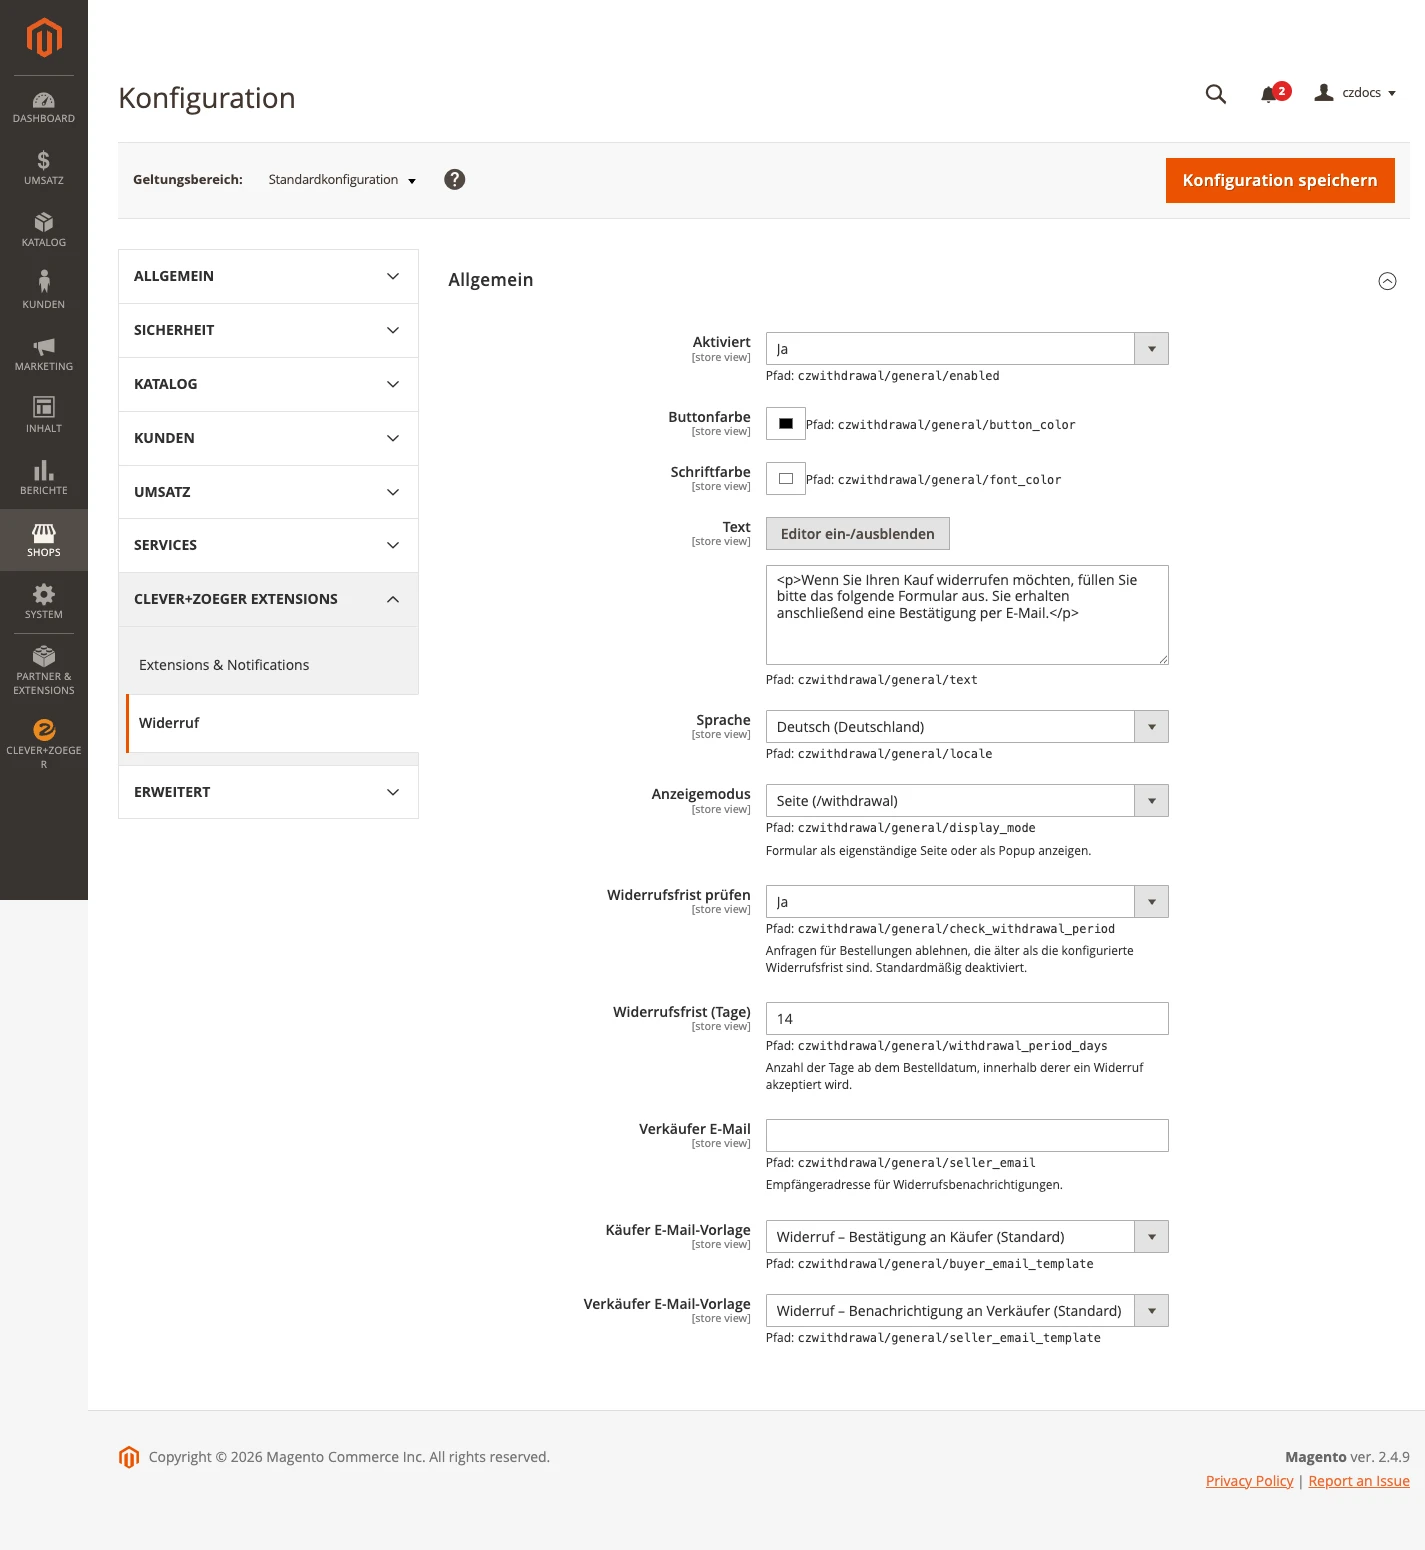Pick the black Buttonfarbe color swatch
This screenshot has height=1550, width=1425.
(x=786, y=424)
